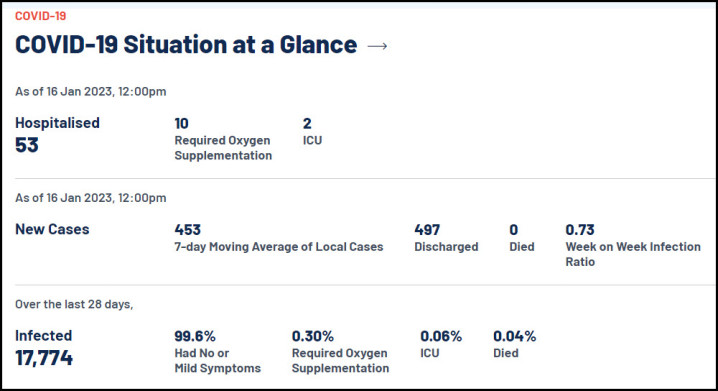Click the 0.06% ICU percentage
Screen dimensions: 718x391
(x=441, y=337)
